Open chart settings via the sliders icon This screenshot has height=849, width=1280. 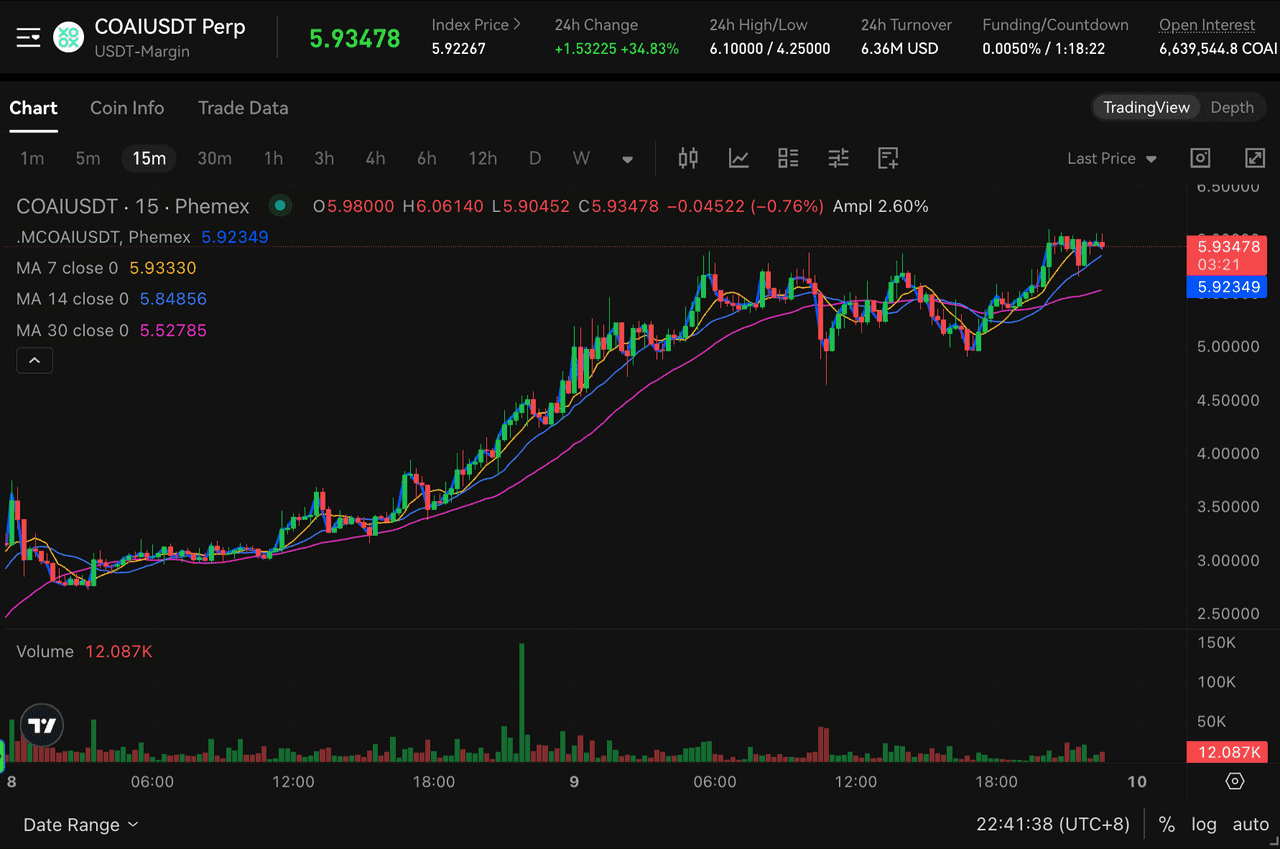(x=838, y=158)
